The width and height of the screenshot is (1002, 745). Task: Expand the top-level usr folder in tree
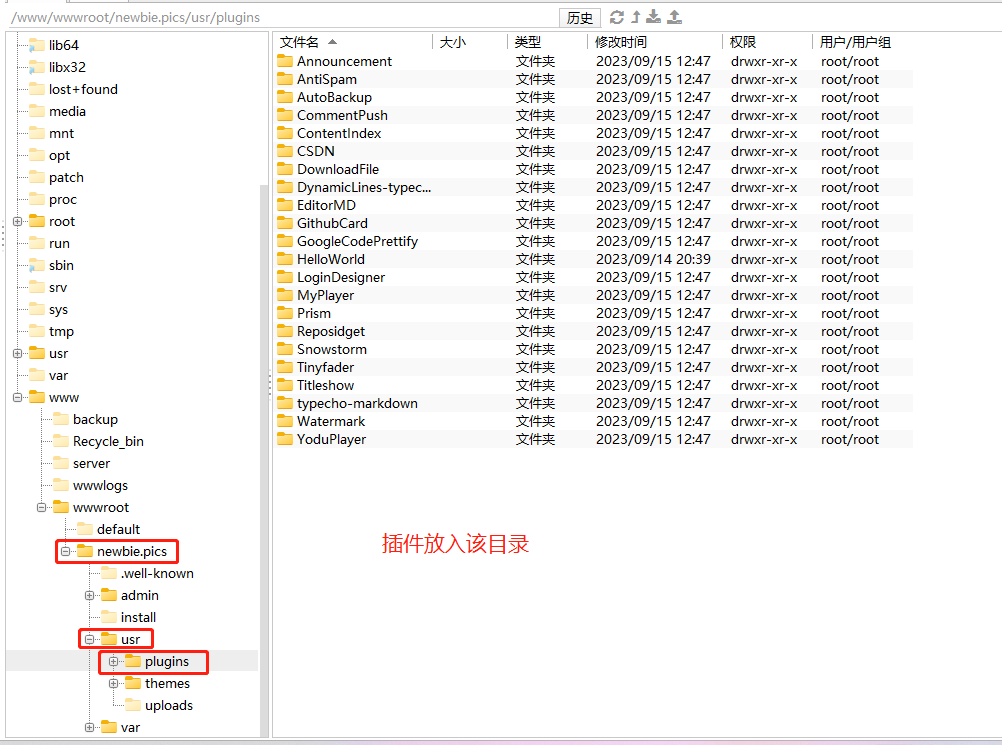17,353
